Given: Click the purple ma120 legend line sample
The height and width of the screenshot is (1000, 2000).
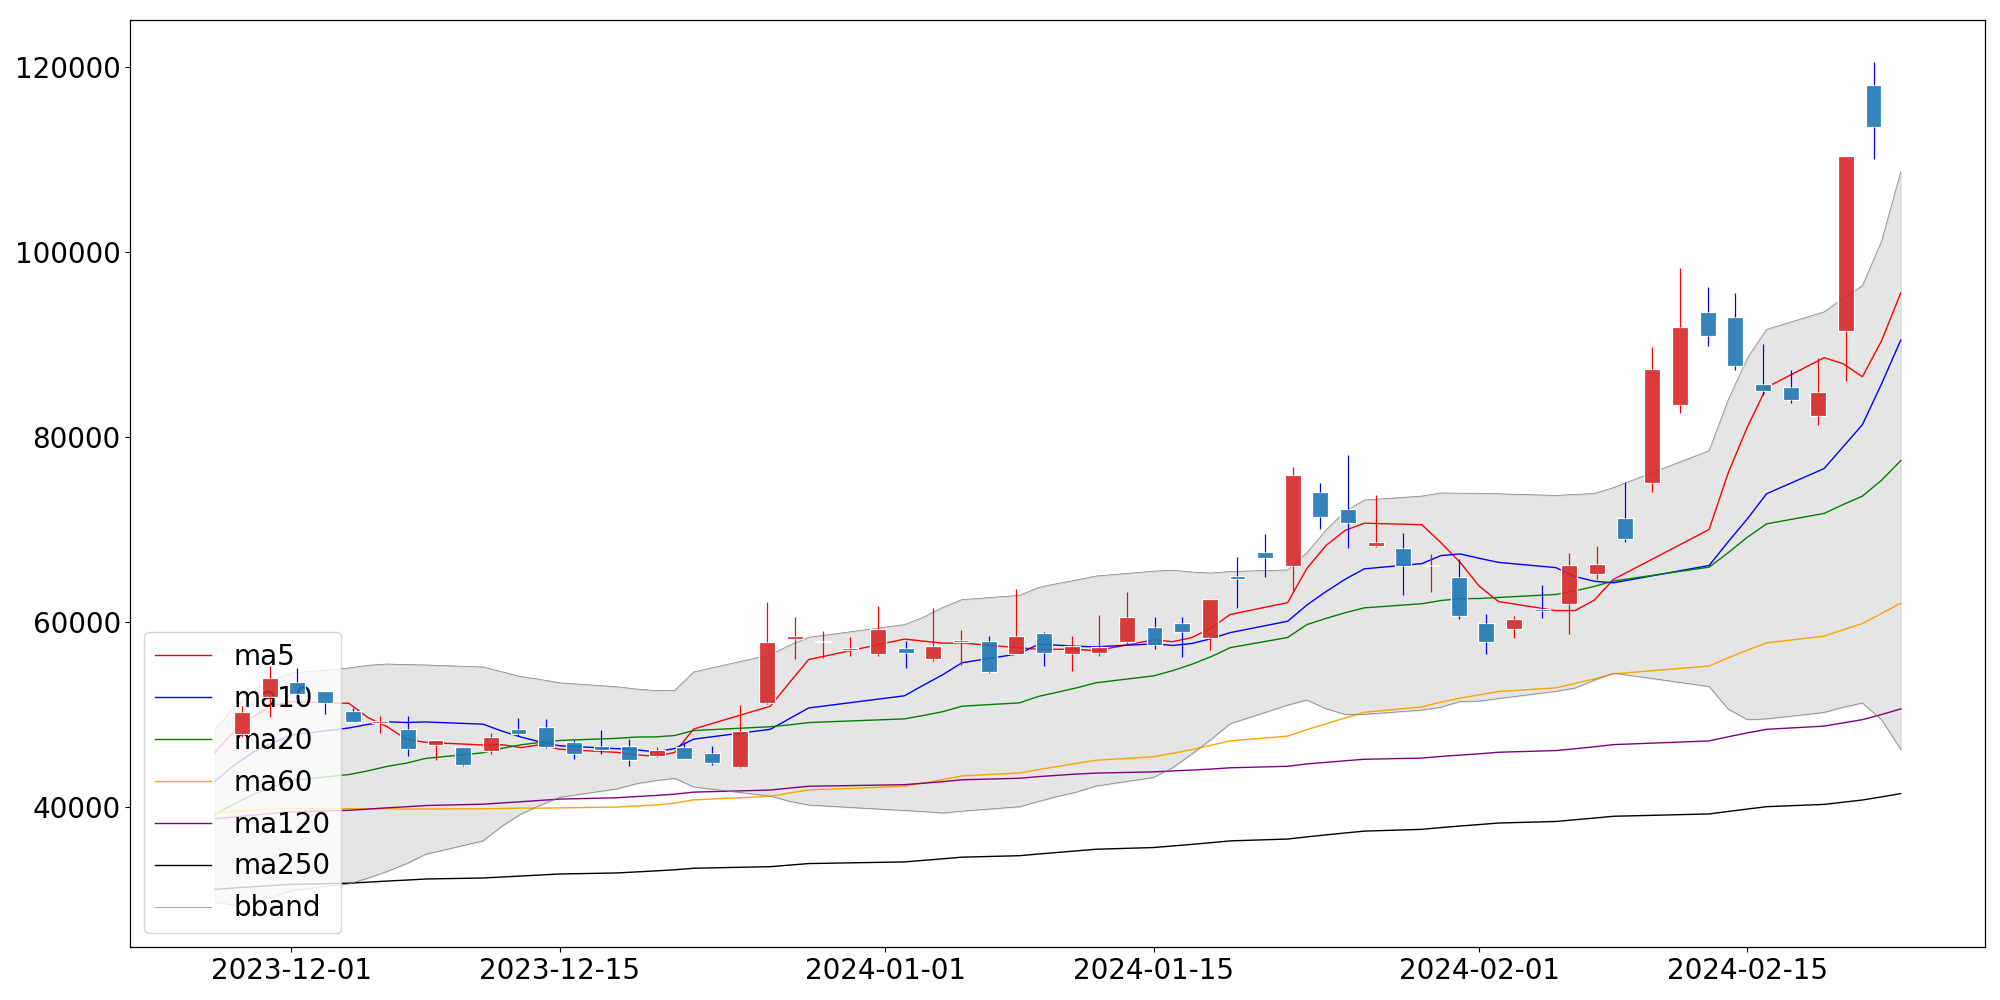Looking at the screenshot, I should point(184,824).
